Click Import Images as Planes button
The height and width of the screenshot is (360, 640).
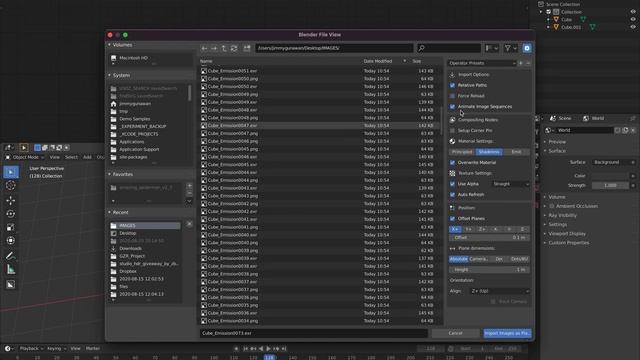point(507,333)
